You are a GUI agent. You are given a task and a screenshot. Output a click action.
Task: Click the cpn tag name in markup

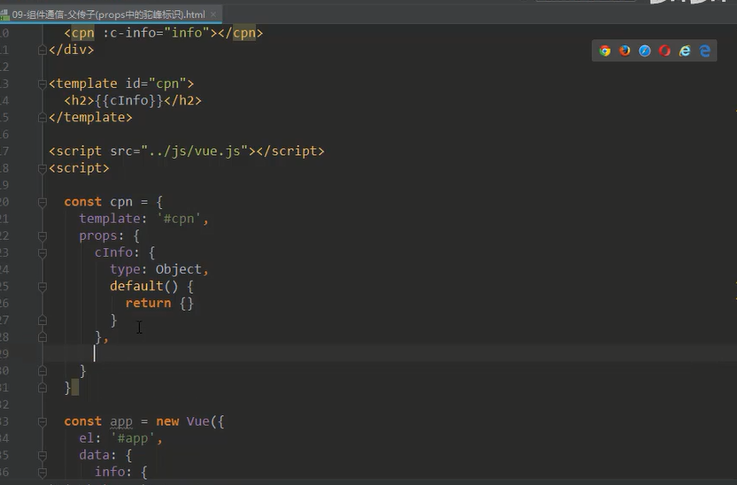click(x=83, y=33)
